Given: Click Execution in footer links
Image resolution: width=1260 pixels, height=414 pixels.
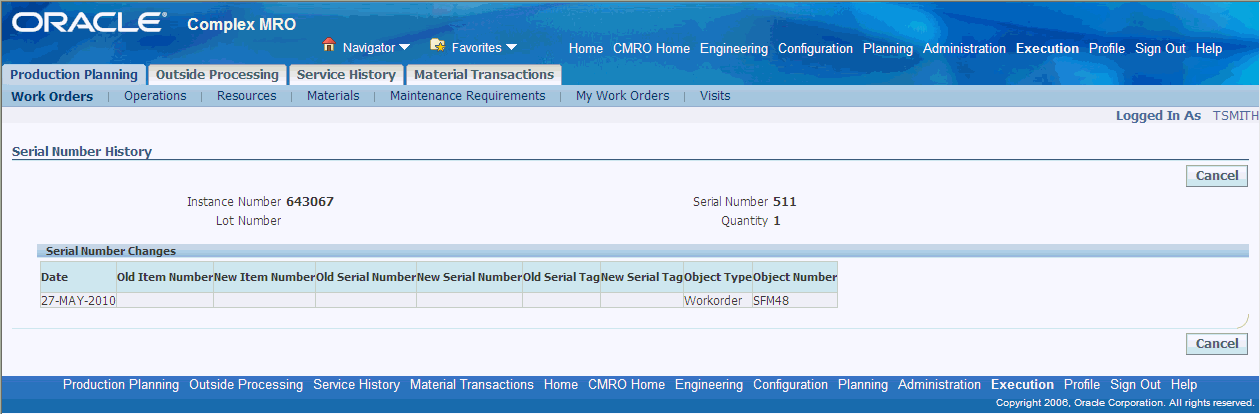Looking at the screenshot, I should tap(1022, 384).
